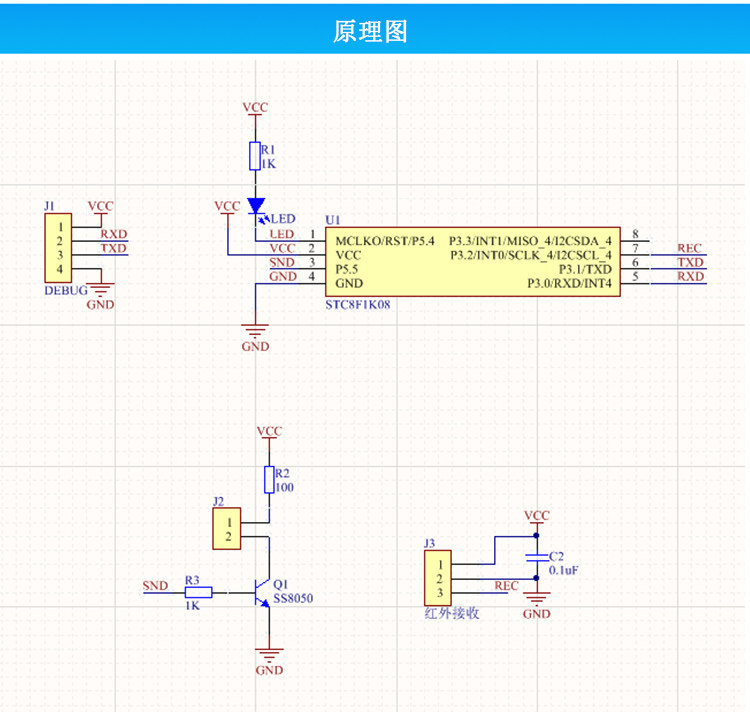Select the J3 designator label
The width and height of the screenshot is (750, 712).
click(430, 543)
